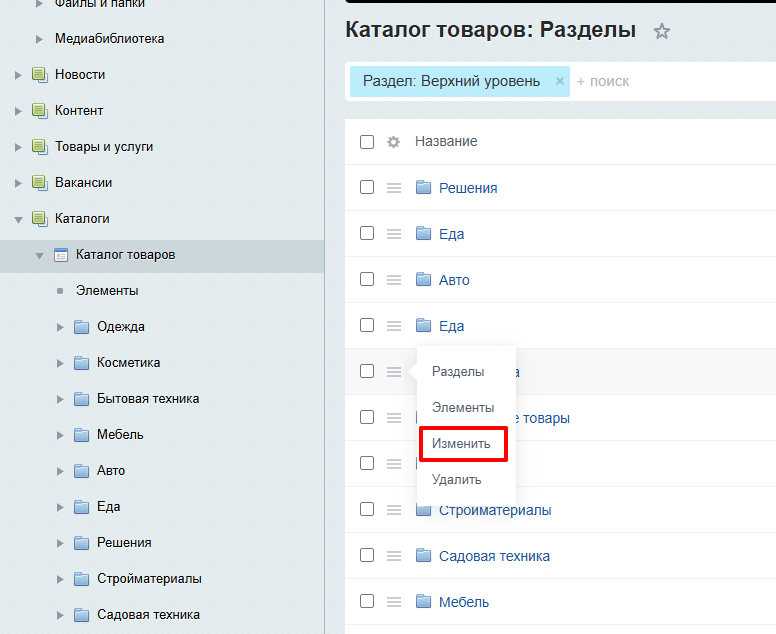
Task: Expand the Контент node in the sidebar
Action: pos(18,111)
